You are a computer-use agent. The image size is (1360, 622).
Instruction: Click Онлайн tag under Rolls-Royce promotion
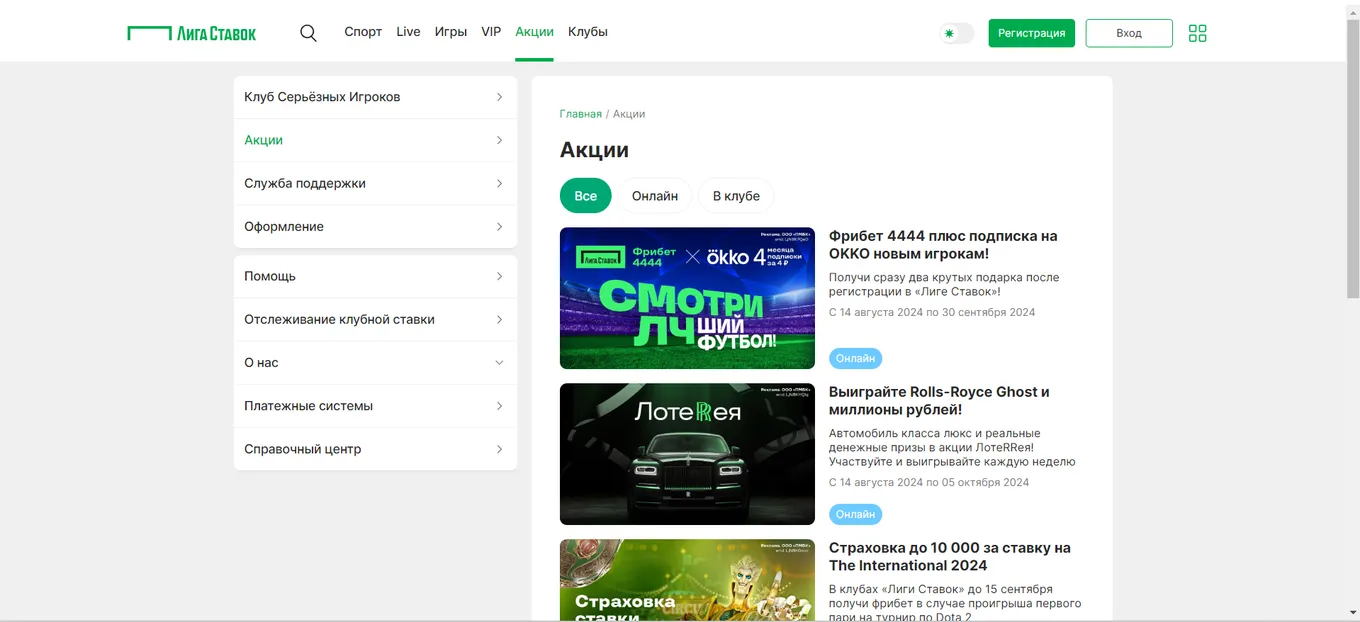[855, 514]
